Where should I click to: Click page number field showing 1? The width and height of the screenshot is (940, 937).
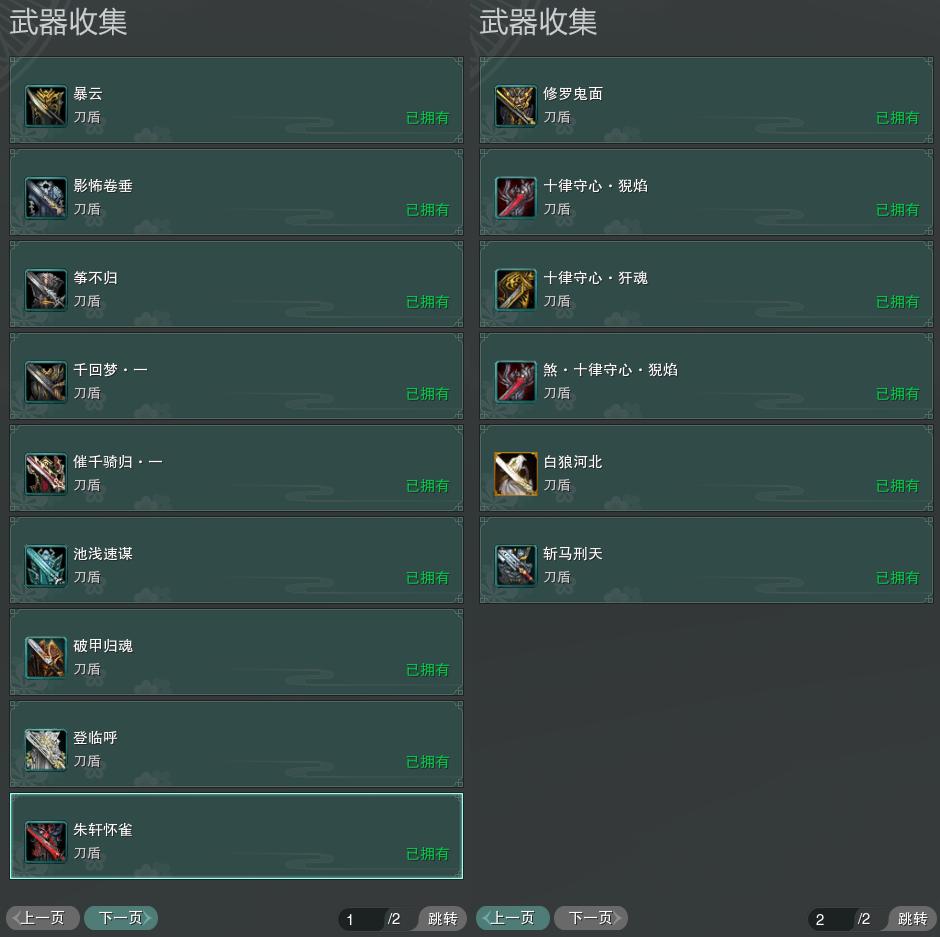pyautogui.click(x=361, y=919)
